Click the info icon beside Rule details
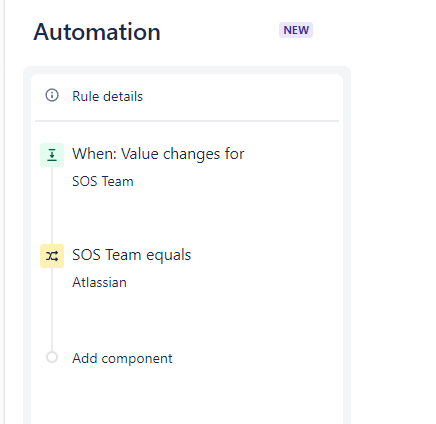436x424 pixels. 52,95
